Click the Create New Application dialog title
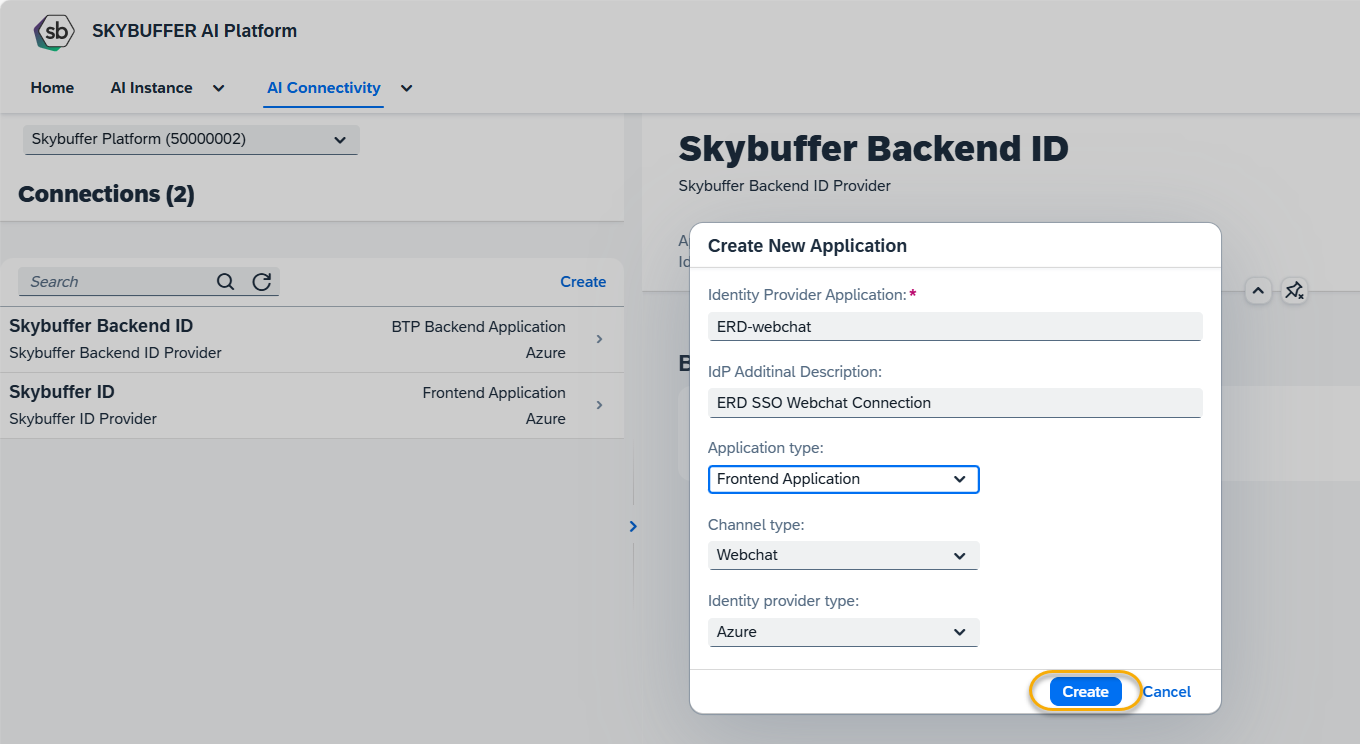Viewport: 1360px width, 744px height. (807, 246)
